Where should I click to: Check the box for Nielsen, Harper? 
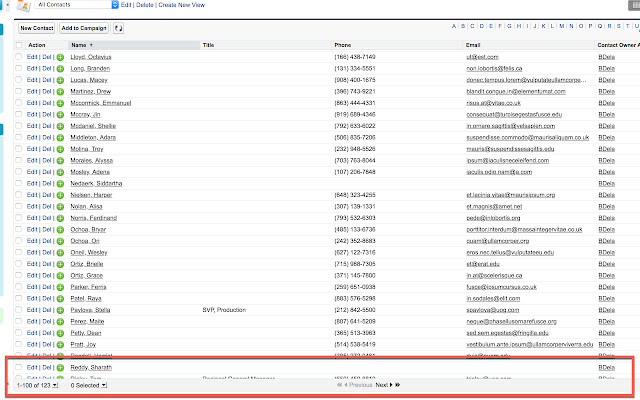pos(19,195)
